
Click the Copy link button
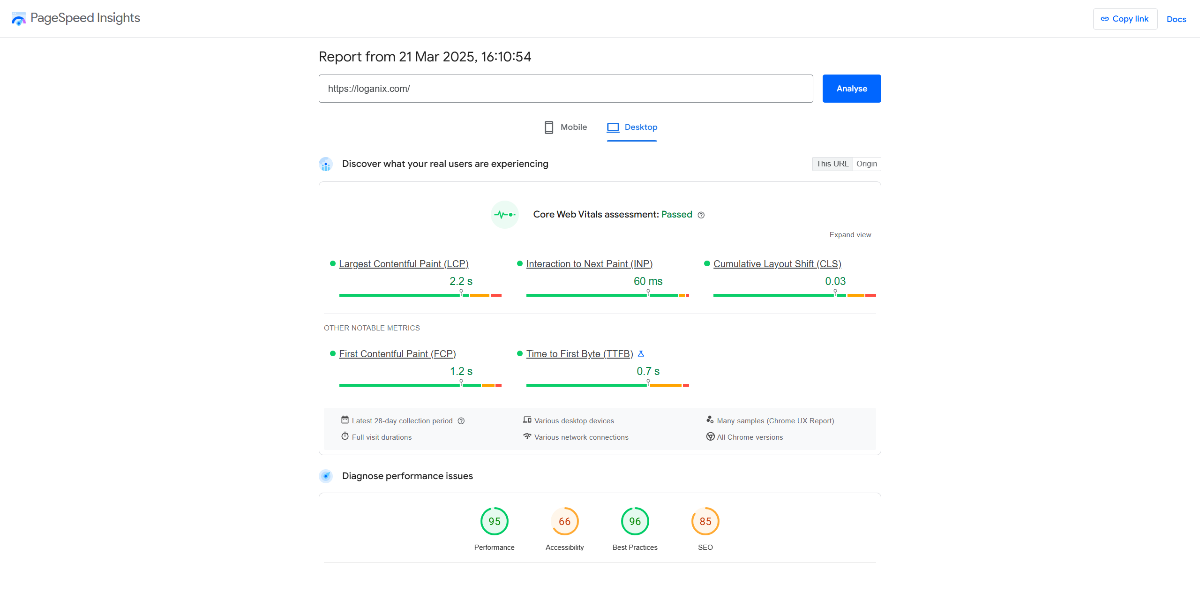click(x=1125, y=19)
